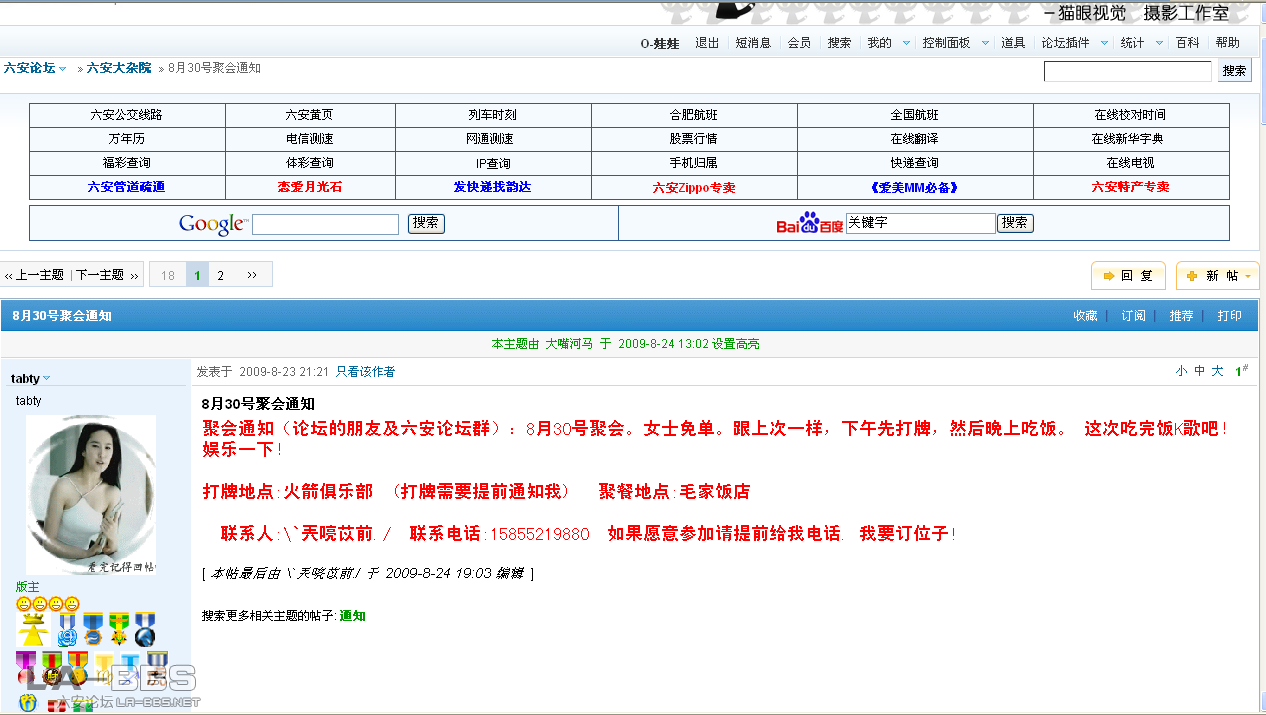Open page 2 of the thread
1266x715 pixels.
222,274
